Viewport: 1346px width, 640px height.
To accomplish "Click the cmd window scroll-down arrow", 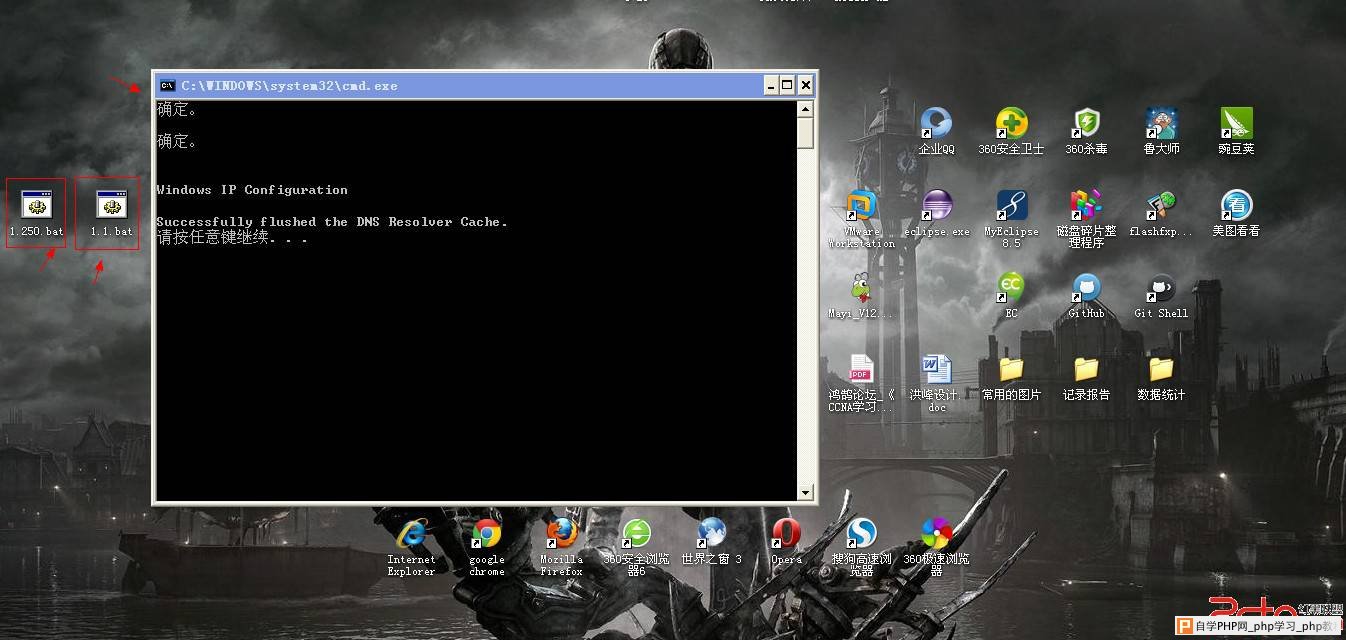I will (805, 492).
